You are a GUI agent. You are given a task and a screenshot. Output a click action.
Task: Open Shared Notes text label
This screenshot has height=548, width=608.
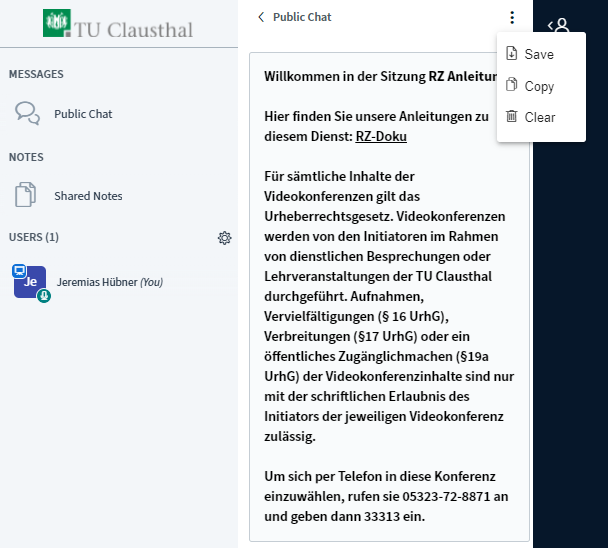tap(88, 196)
